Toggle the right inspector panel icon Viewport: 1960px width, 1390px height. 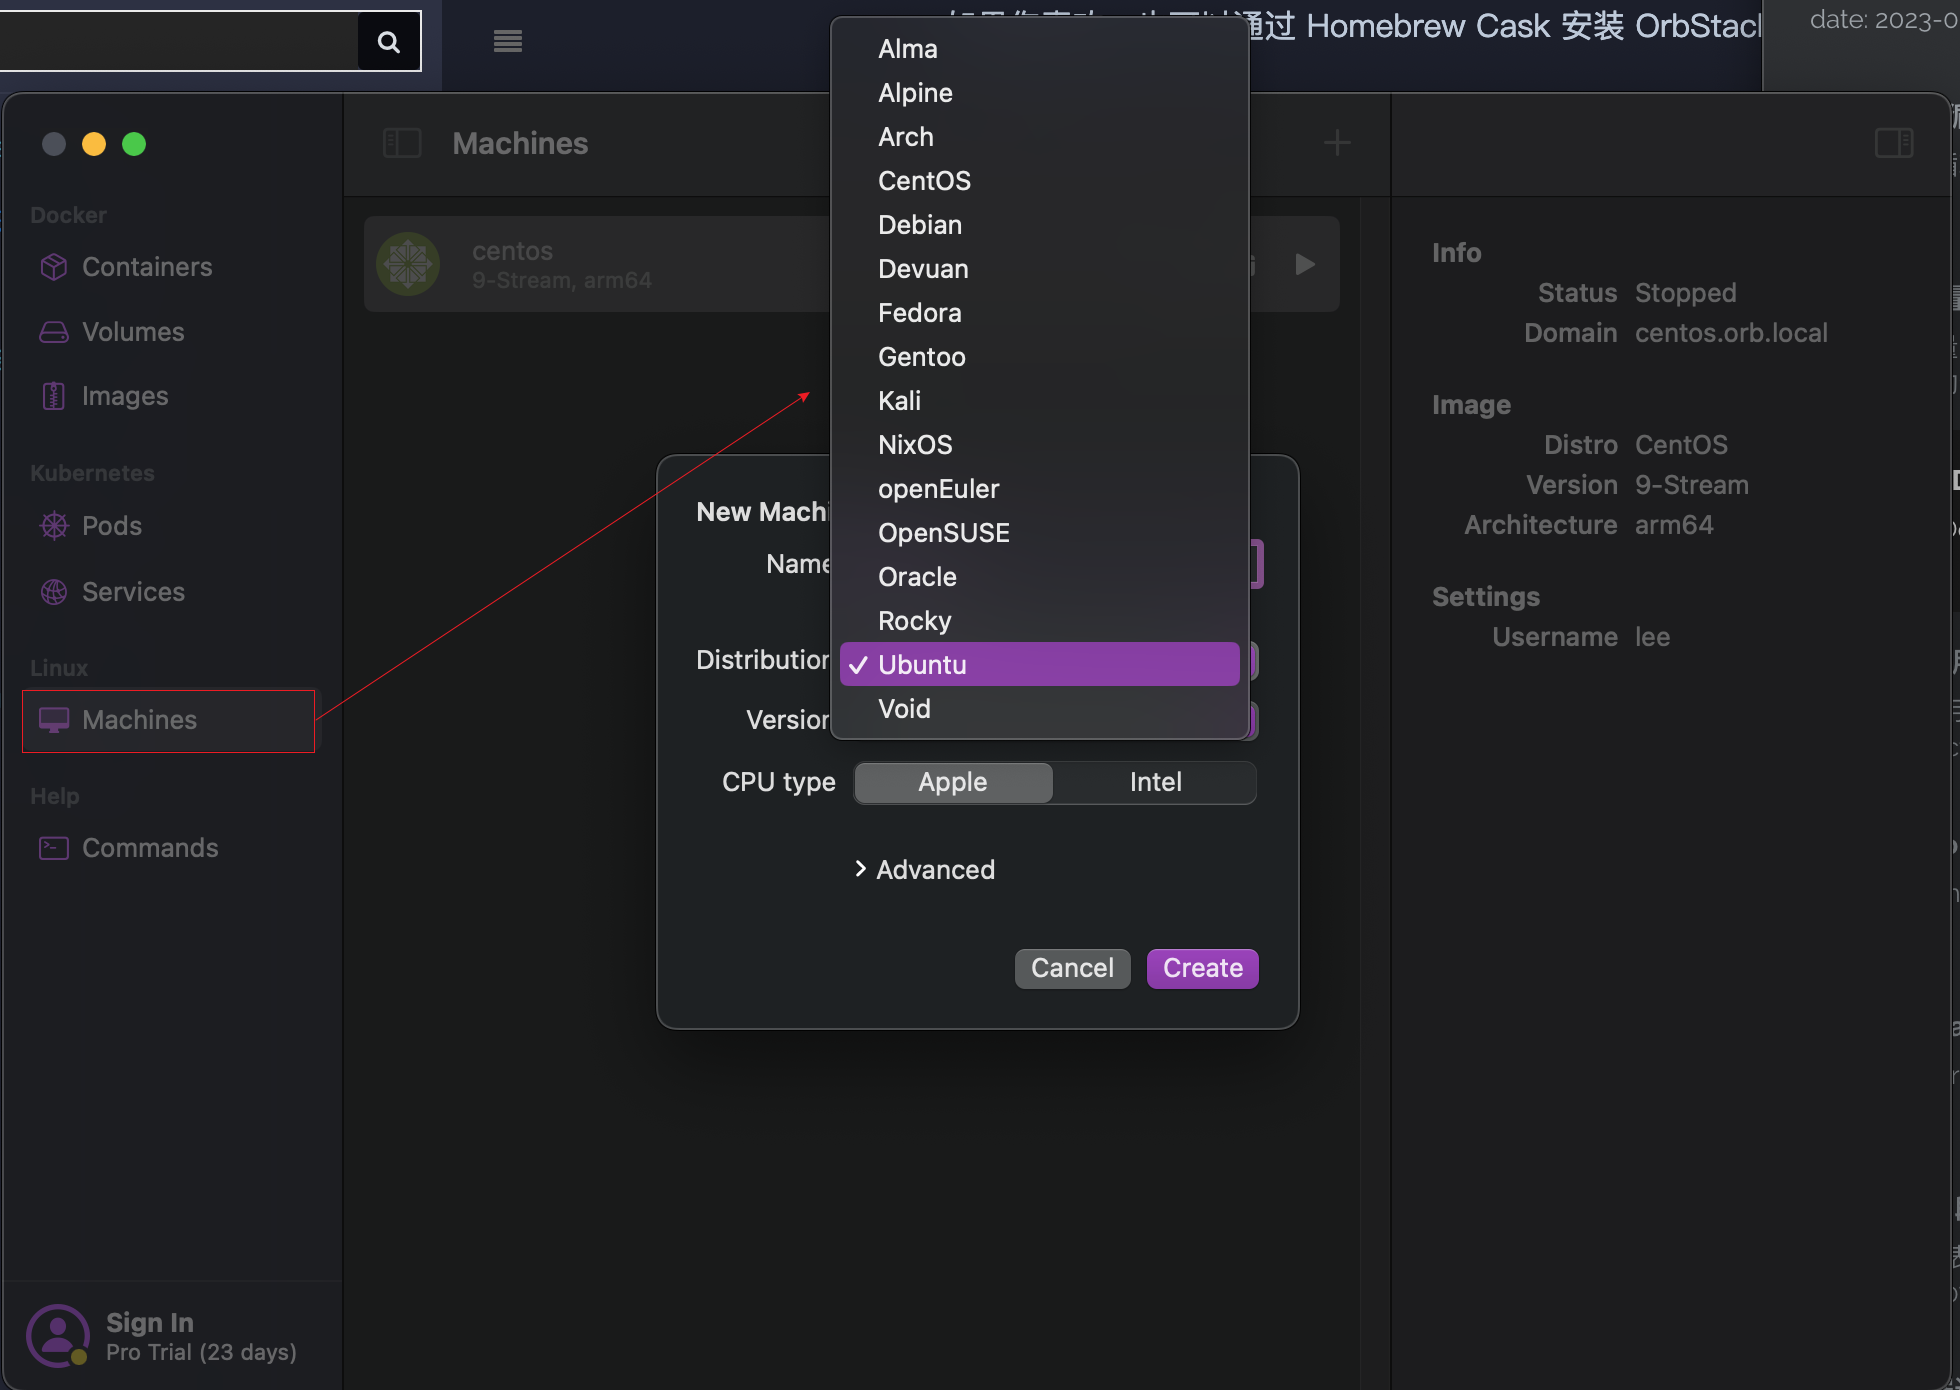coord(1893,143)
